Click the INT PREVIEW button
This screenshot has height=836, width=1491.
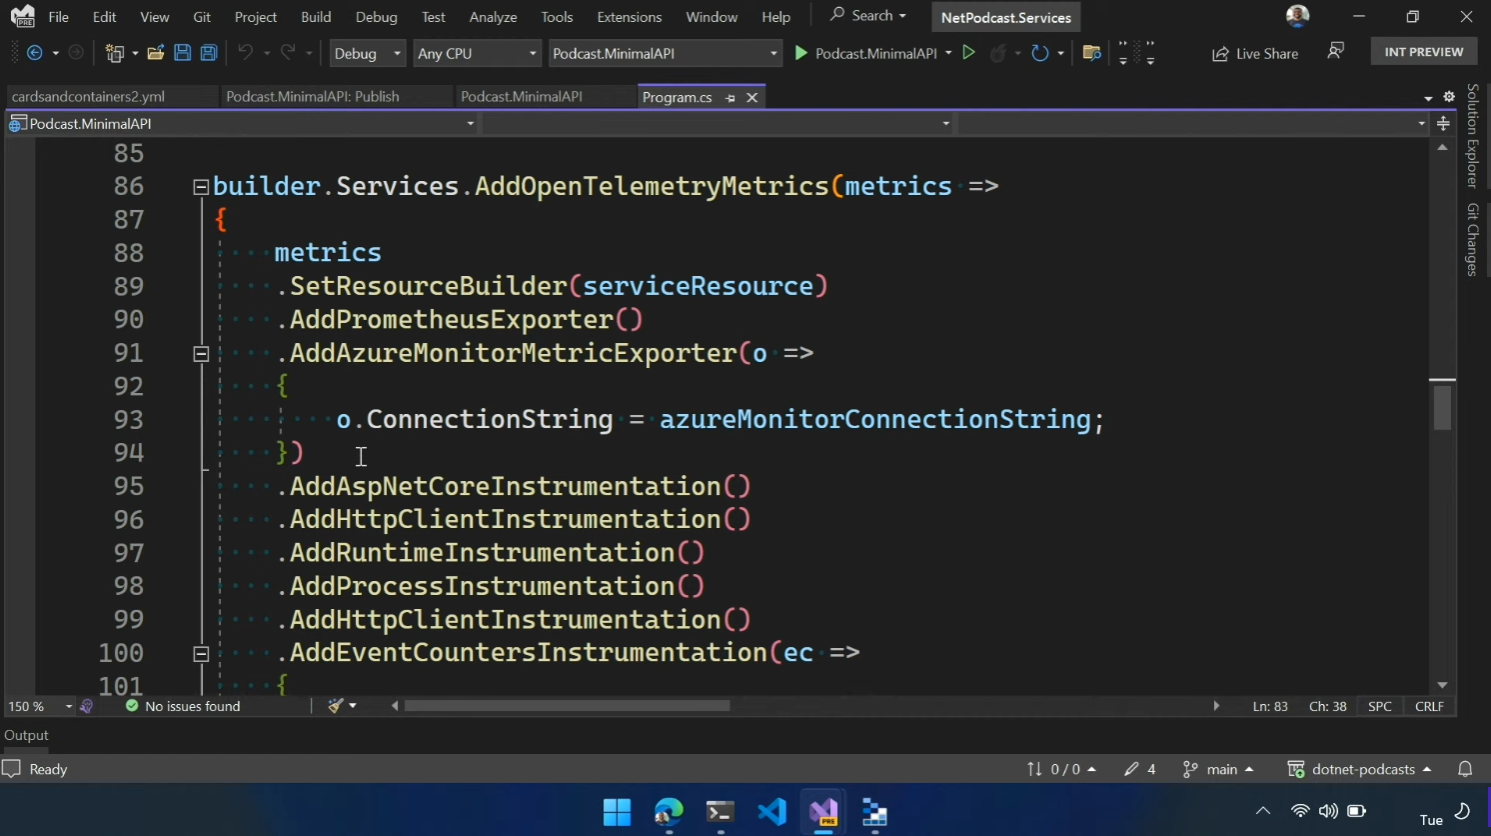click(1423, 52)
